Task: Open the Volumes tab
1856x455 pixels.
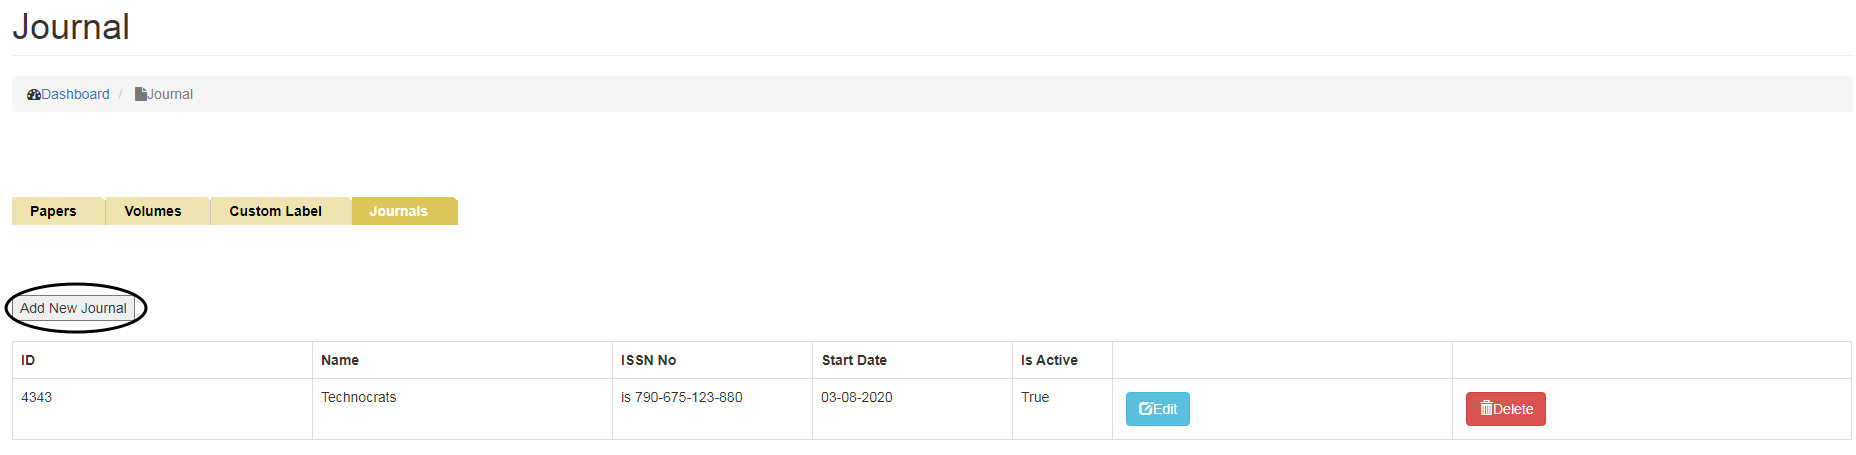Action: pyautogui.click(x=153, y=211)
